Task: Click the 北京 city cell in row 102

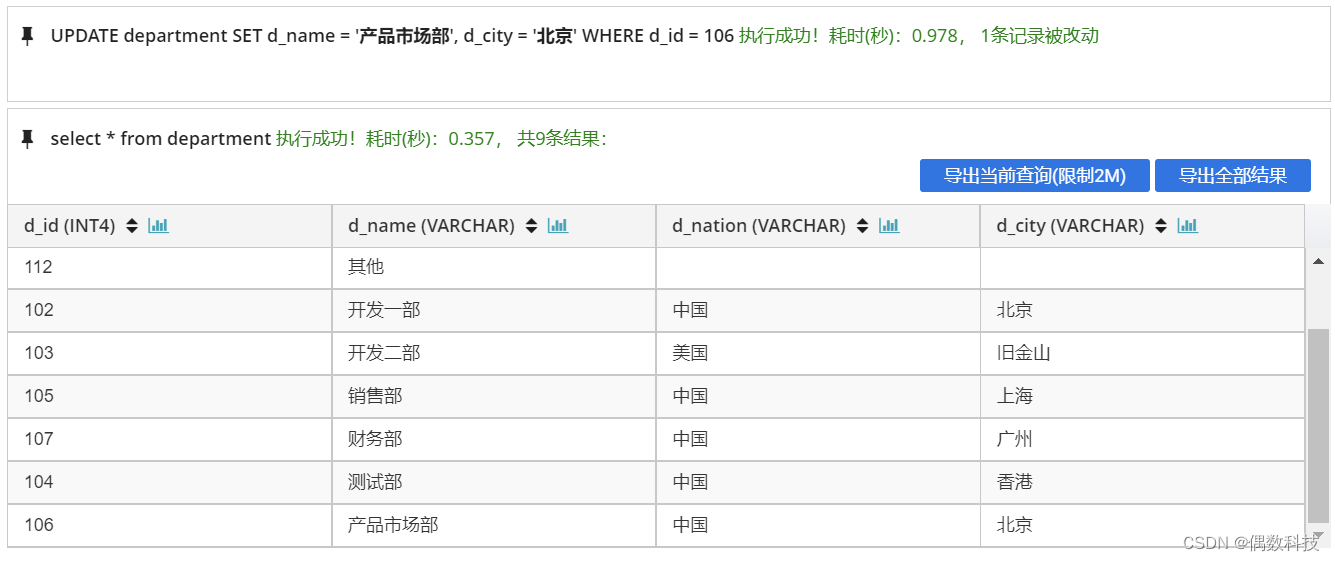Action: point(1142,310)
